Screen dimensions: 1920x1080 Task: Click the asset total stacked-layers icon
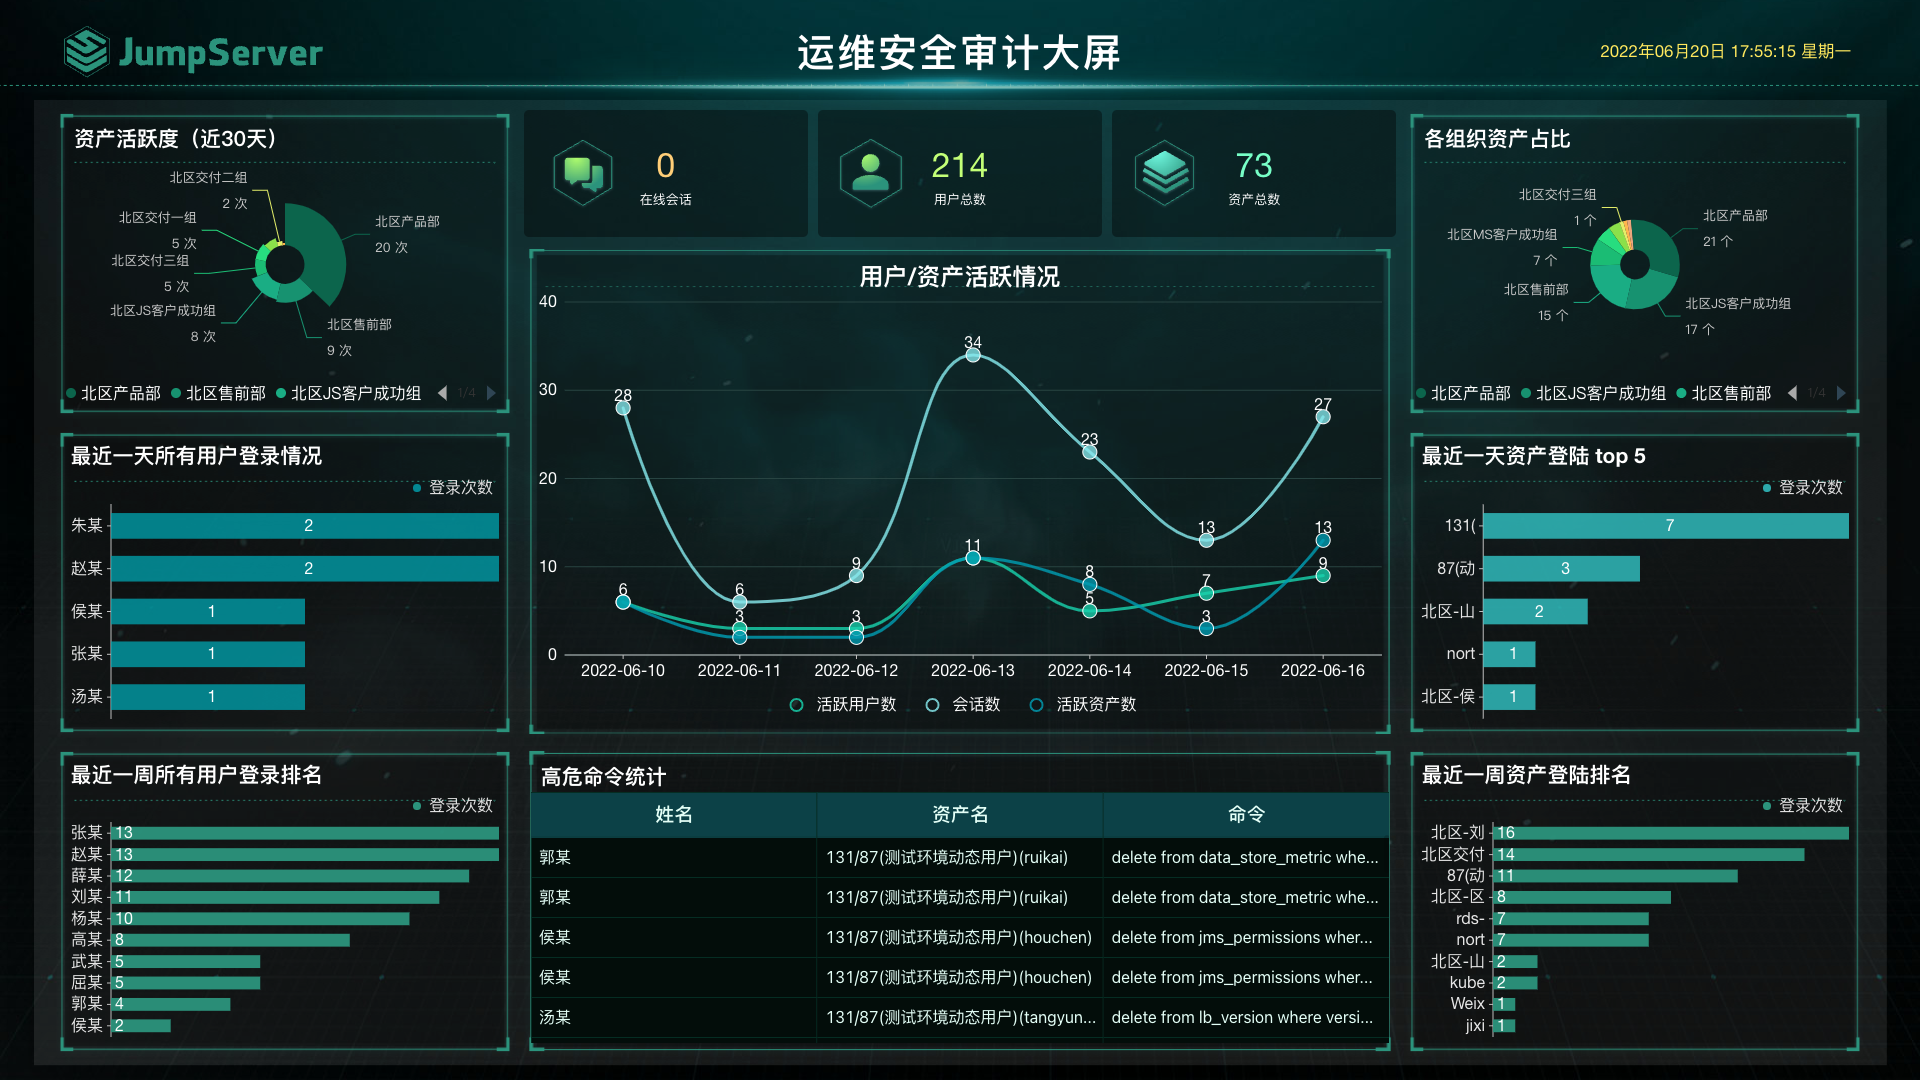tap(1163, 171)
